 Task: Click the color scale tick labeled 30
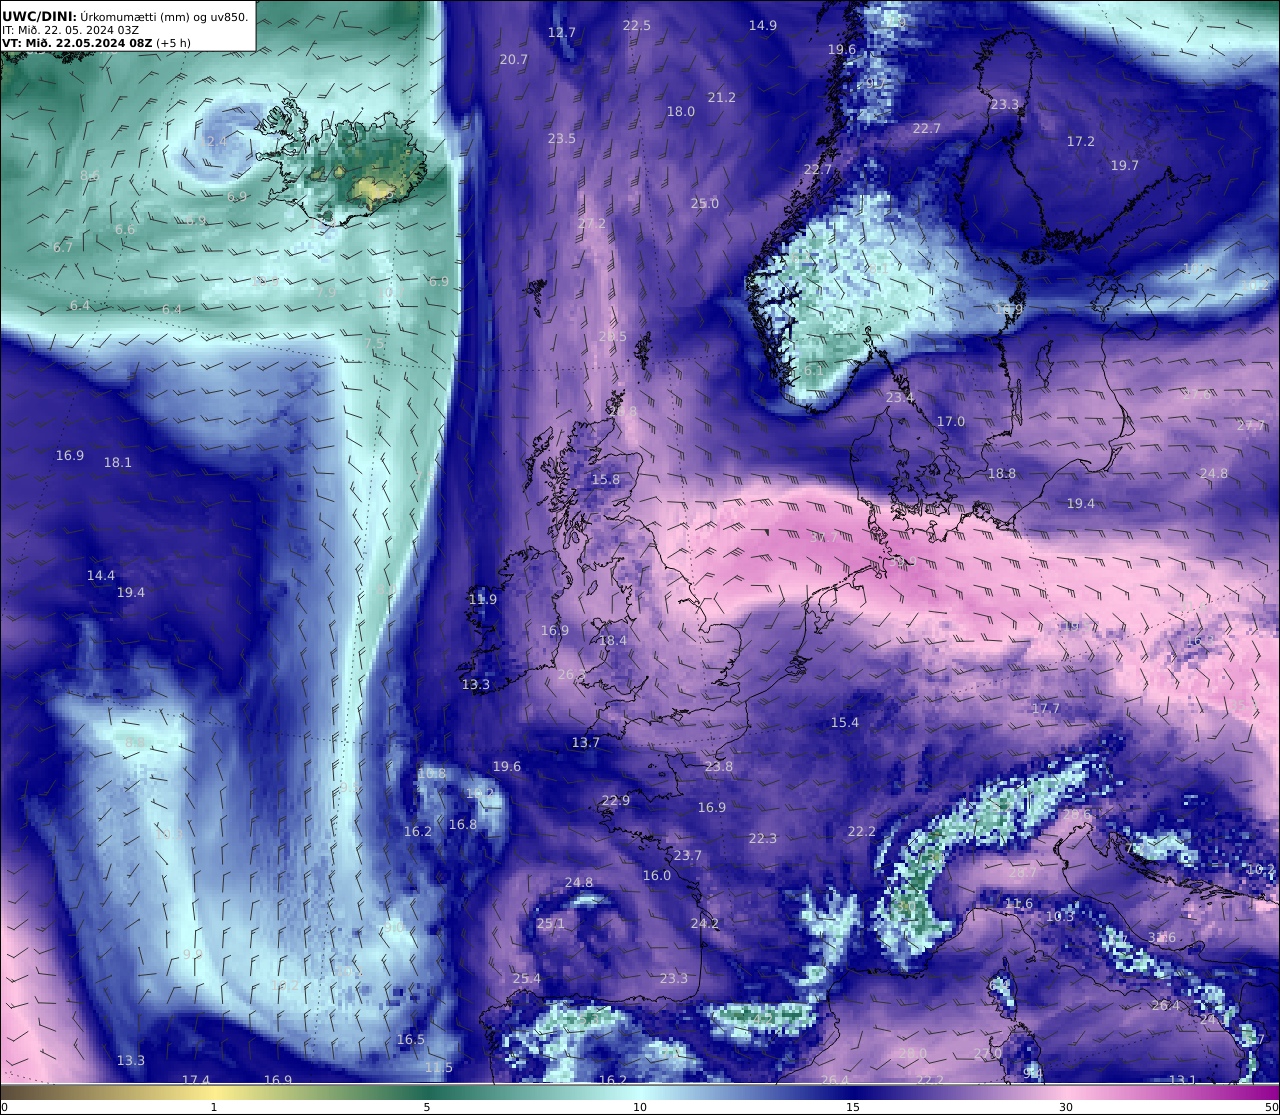pyautogui.click(x=1066, y=1107)
